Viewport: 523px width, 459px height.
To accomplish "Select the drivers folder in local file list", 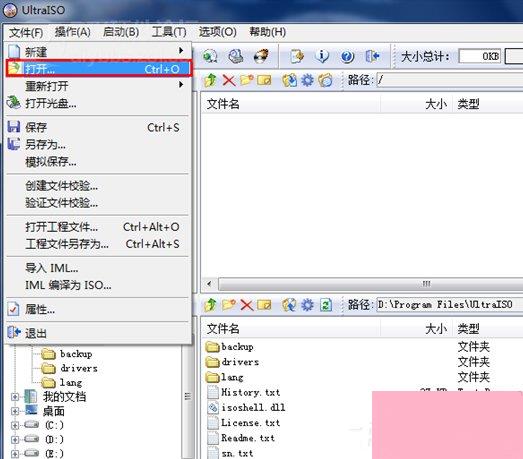I will 232,362.
